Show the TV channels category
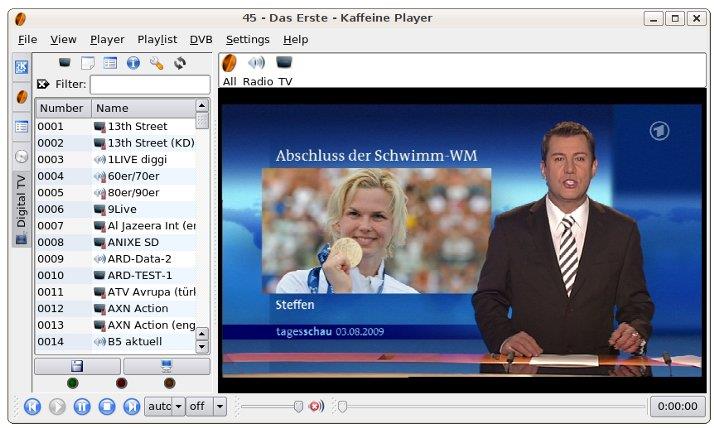The image size is (714, 428). point(285,70)
